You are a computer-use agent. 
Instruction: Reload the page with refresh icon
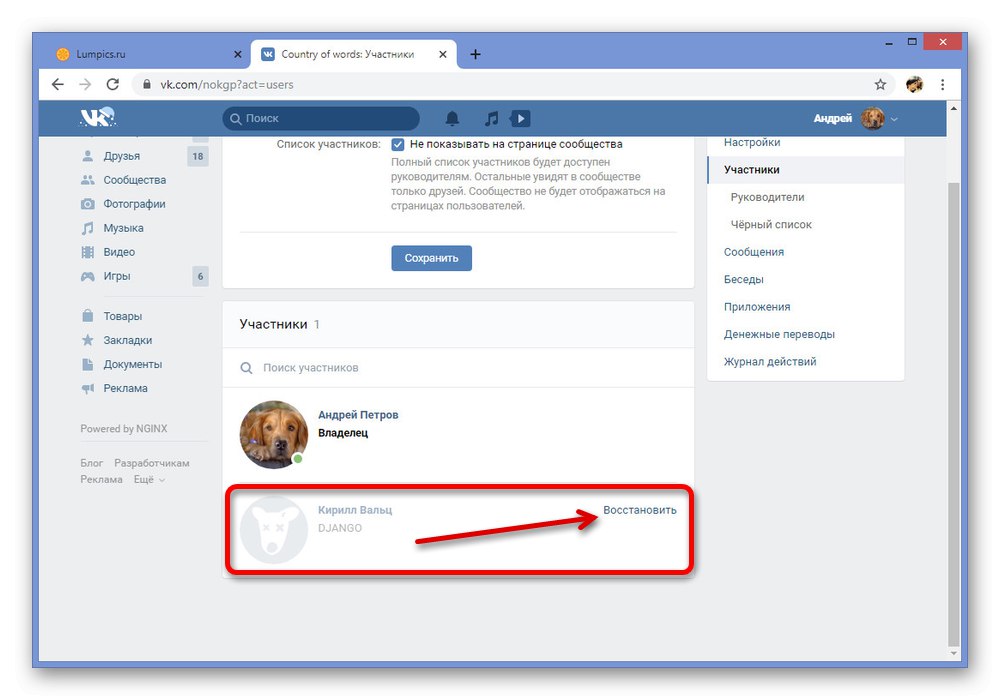tap(113, 84)
